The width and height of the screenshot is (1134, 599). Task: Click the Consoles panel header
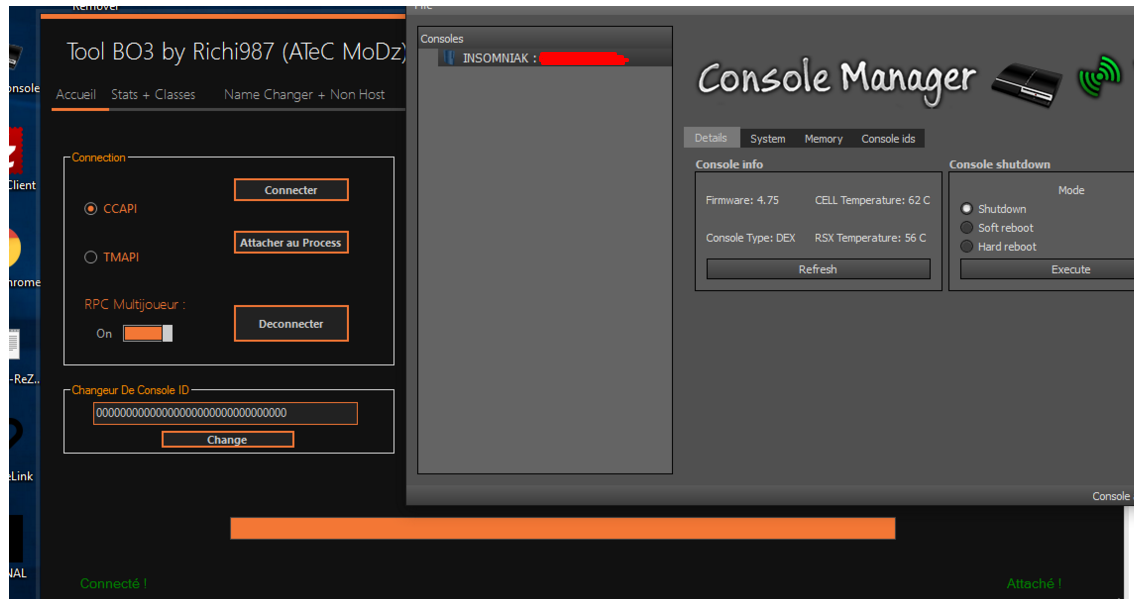pos(545,38)
